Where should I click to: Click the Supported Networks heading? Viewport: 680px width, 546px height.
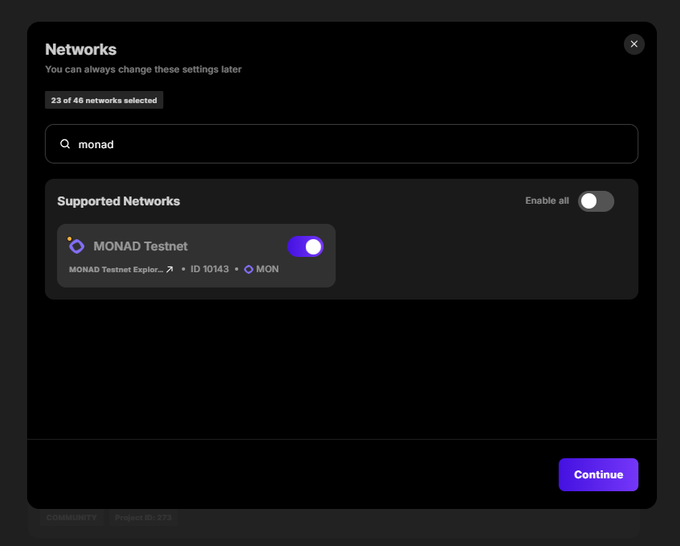point(118,201)
